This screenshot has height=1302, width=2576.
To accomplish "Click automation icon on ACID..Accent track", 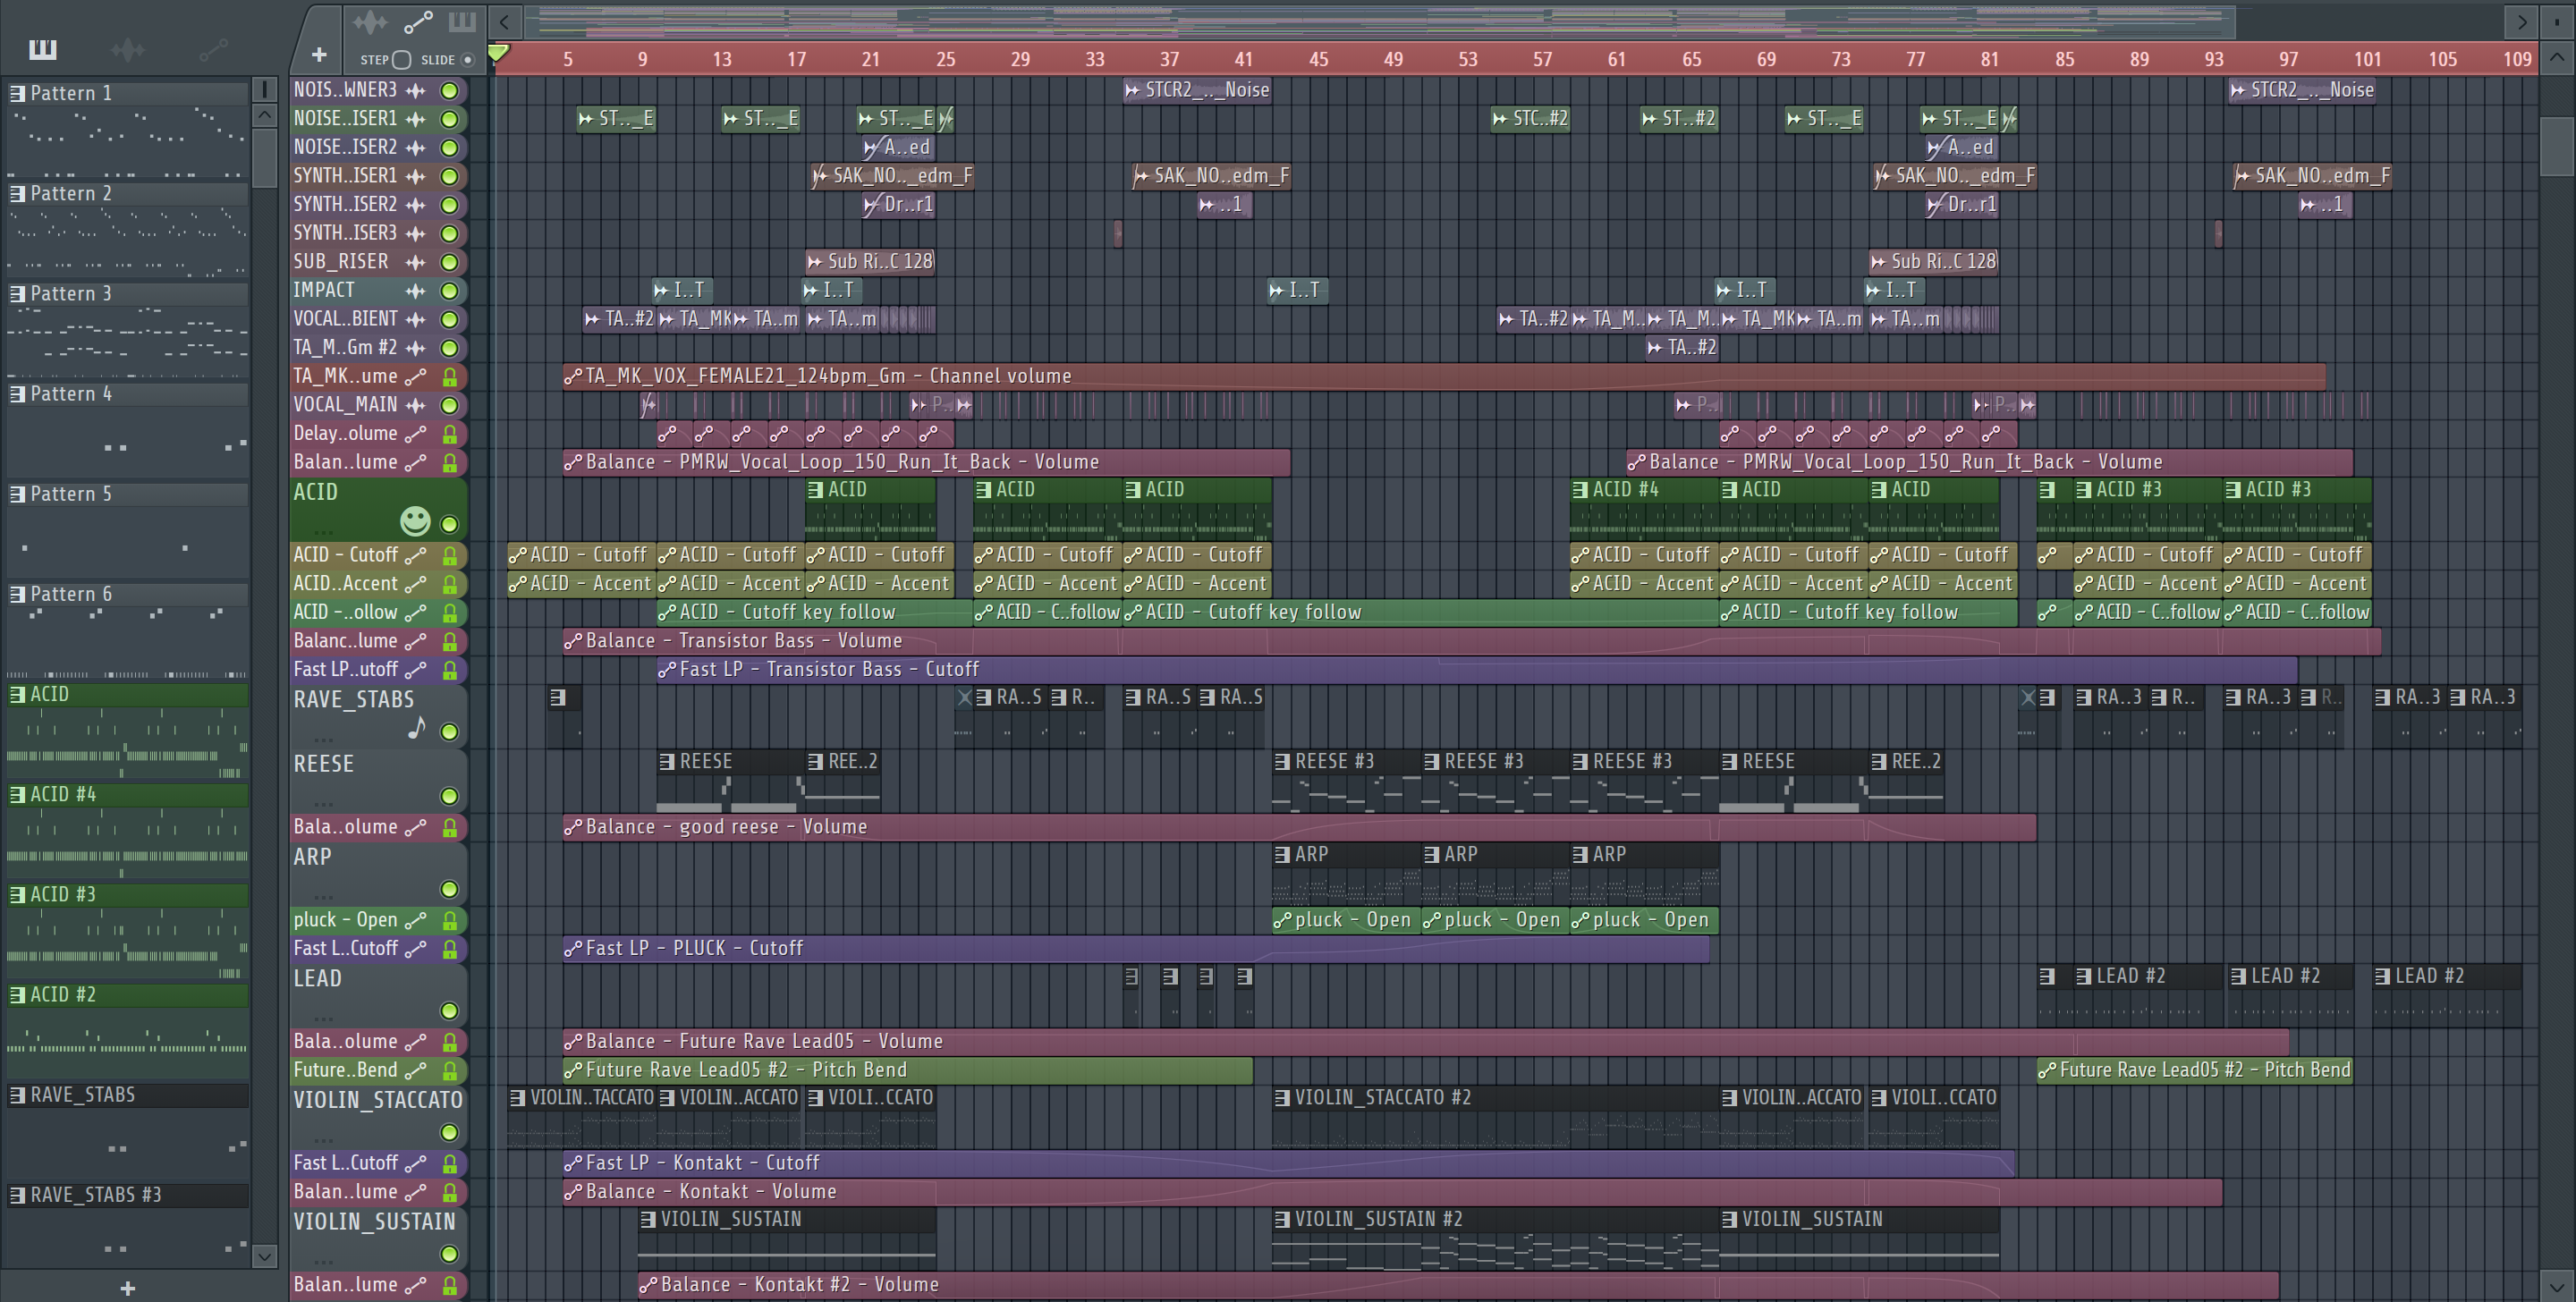I will pos(416,584).
